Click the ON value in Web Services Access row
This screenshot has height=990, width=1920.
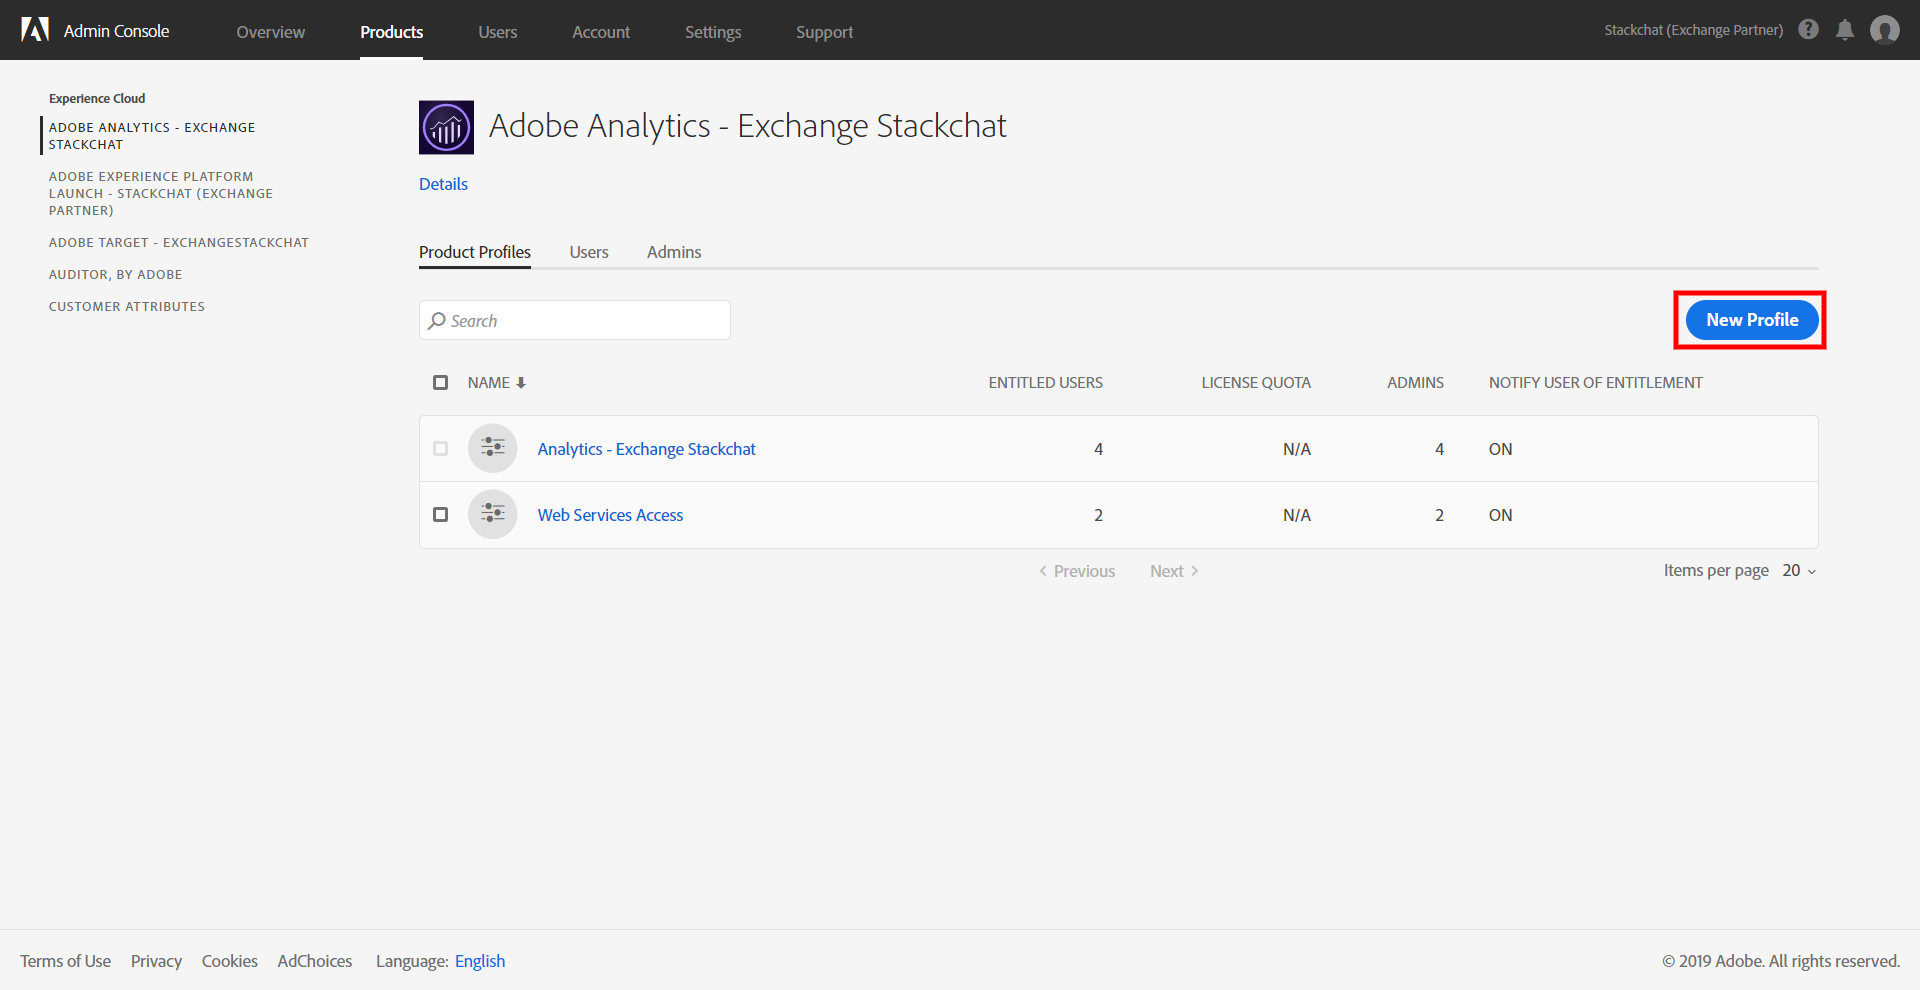pyautogui.click(x=1500, y=515)
